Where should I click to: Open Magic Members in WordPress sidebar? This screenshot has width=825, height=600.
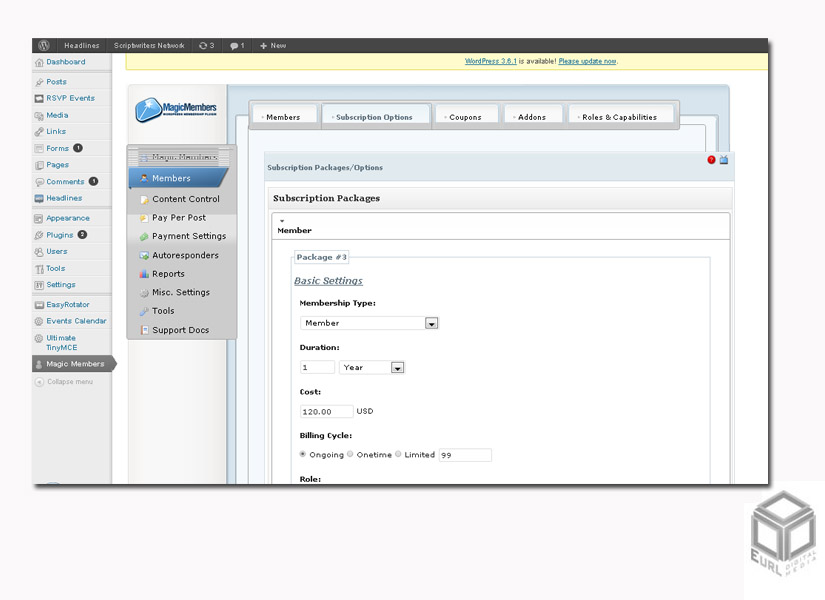click(x=73, y=364)
